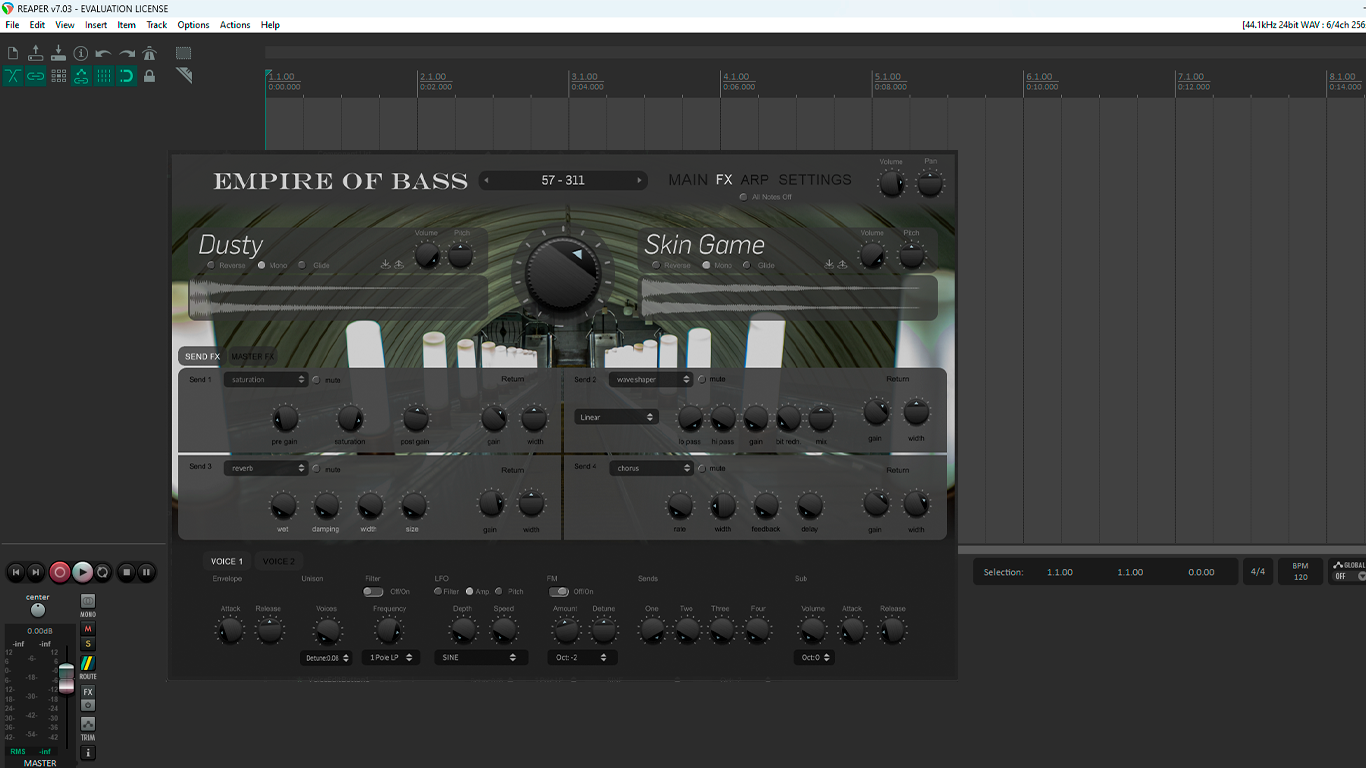Mute master track with M button
Screen dimensions: 1366x768
[x=88, y=629]
